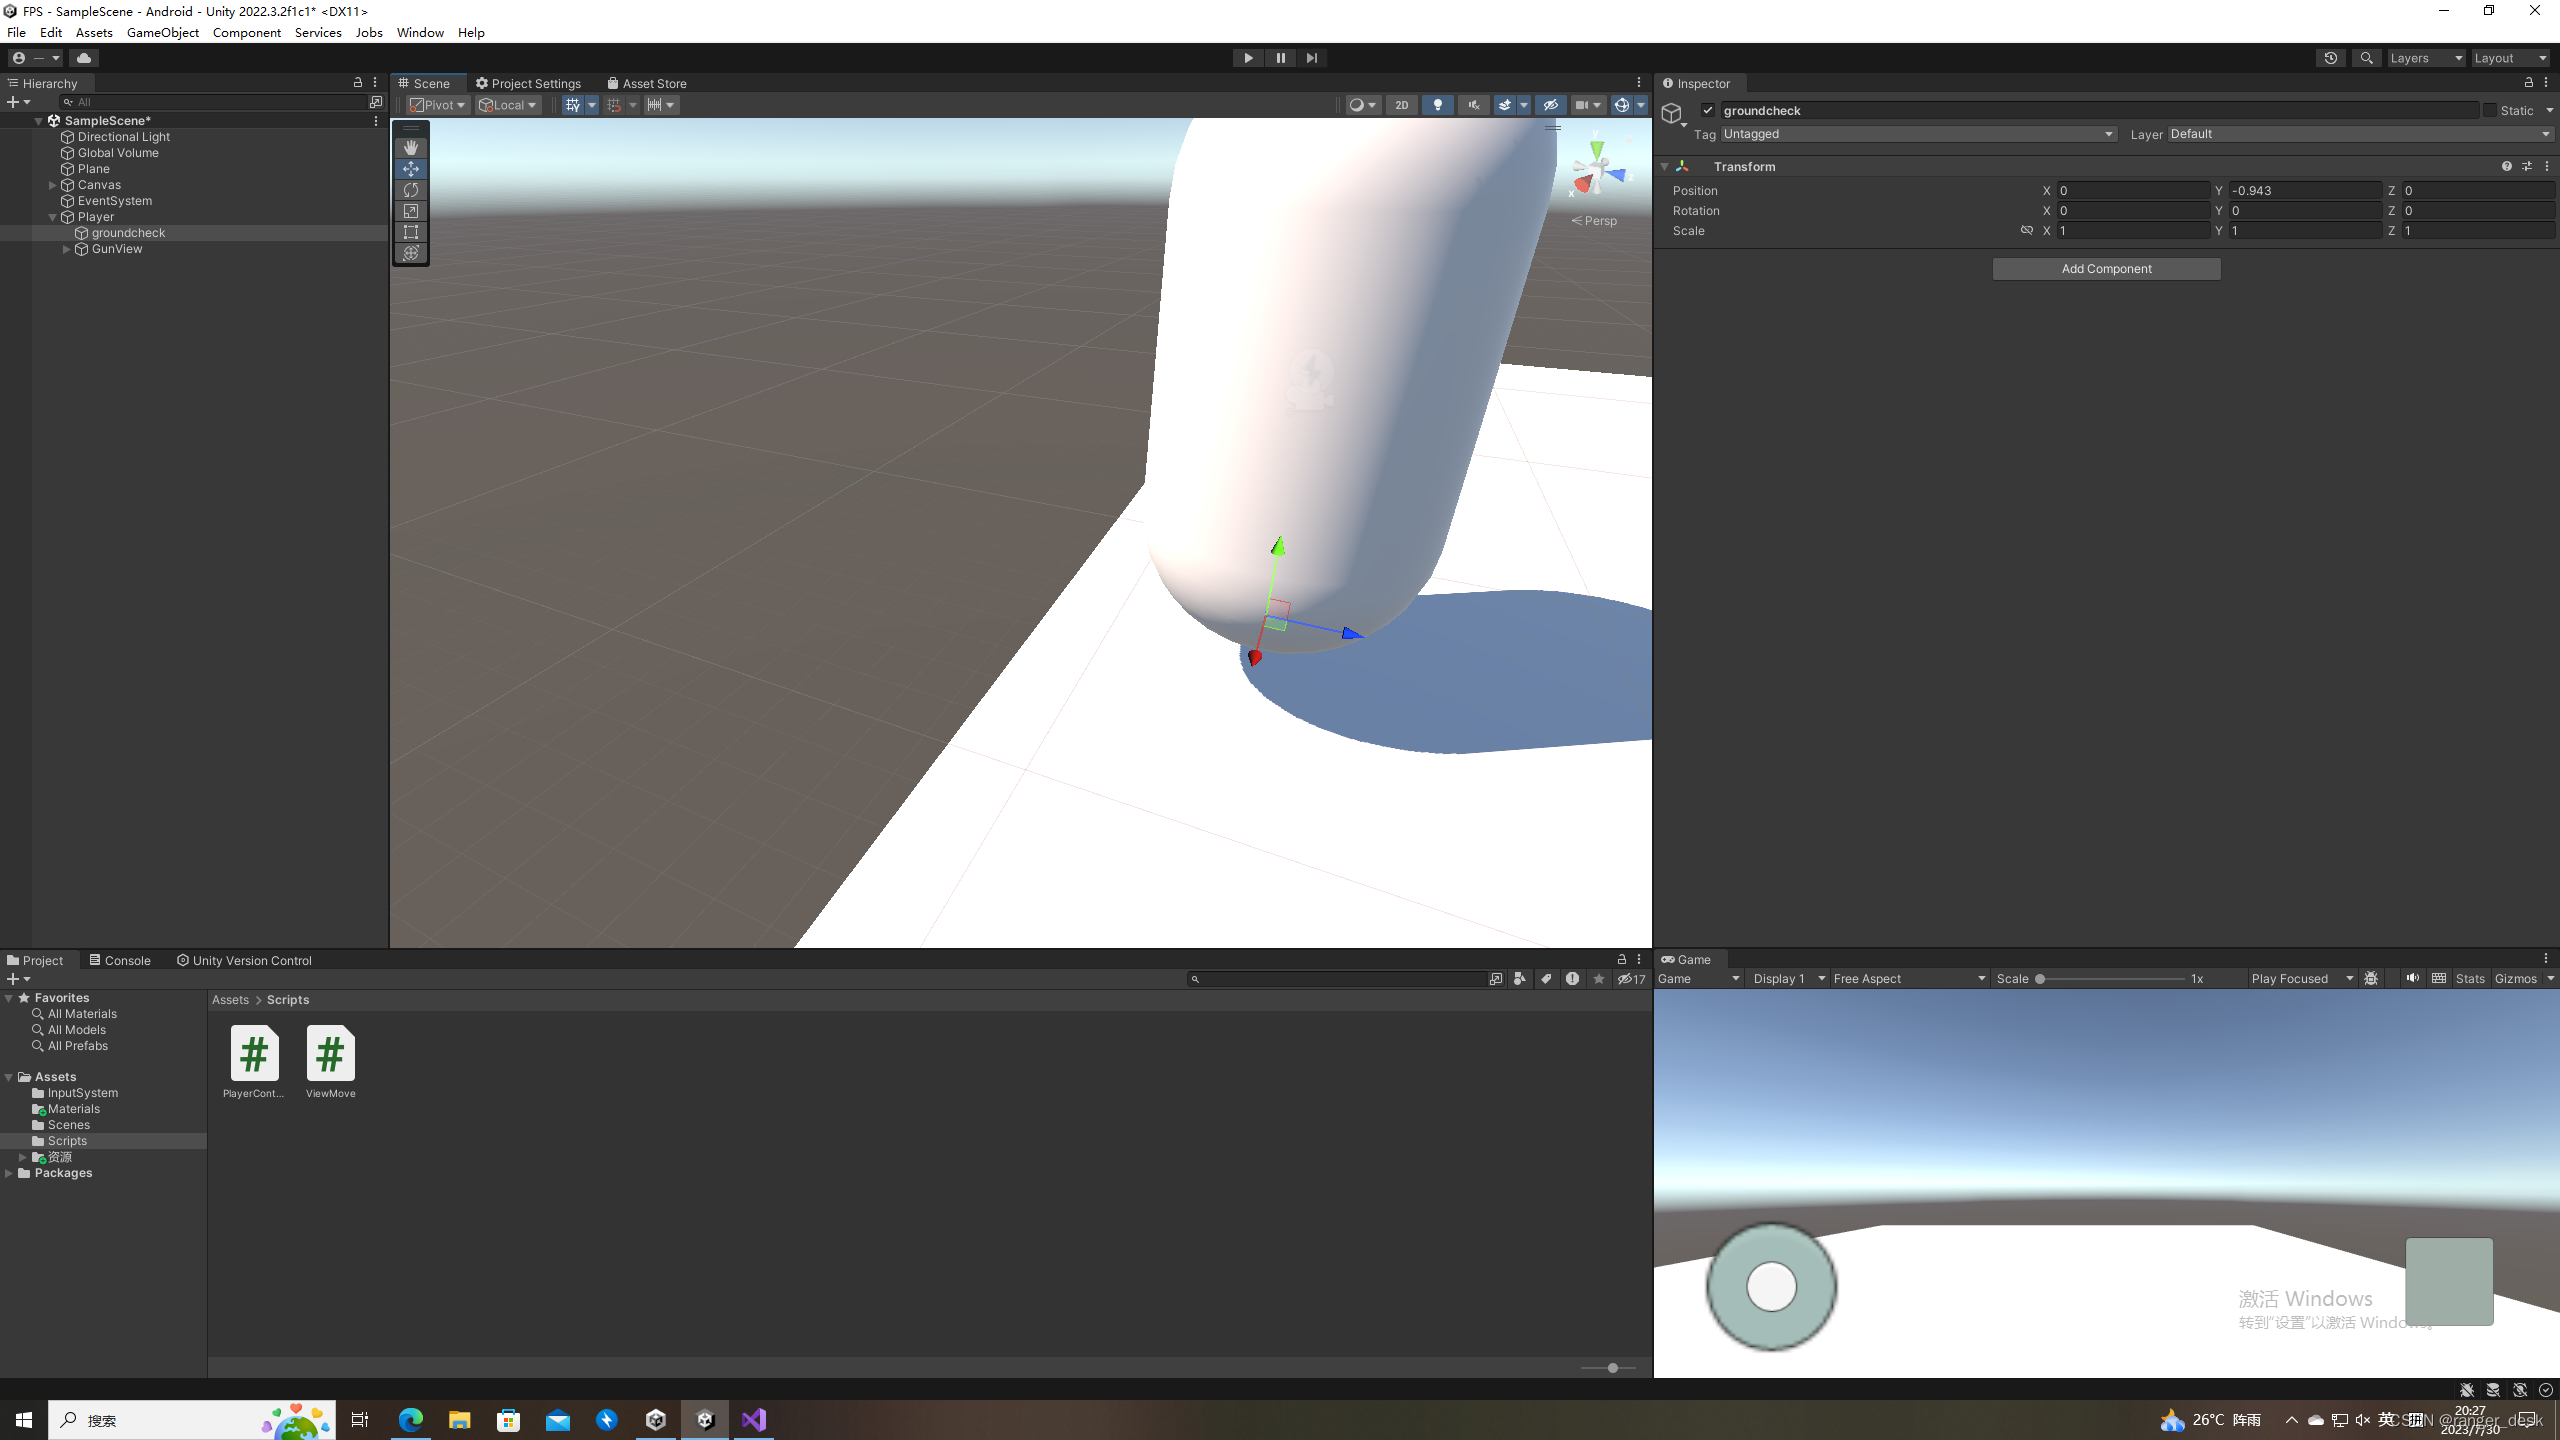
Task: Open the Free Aspect dropdown in Game view
Action: click(x=1908, y=978)
